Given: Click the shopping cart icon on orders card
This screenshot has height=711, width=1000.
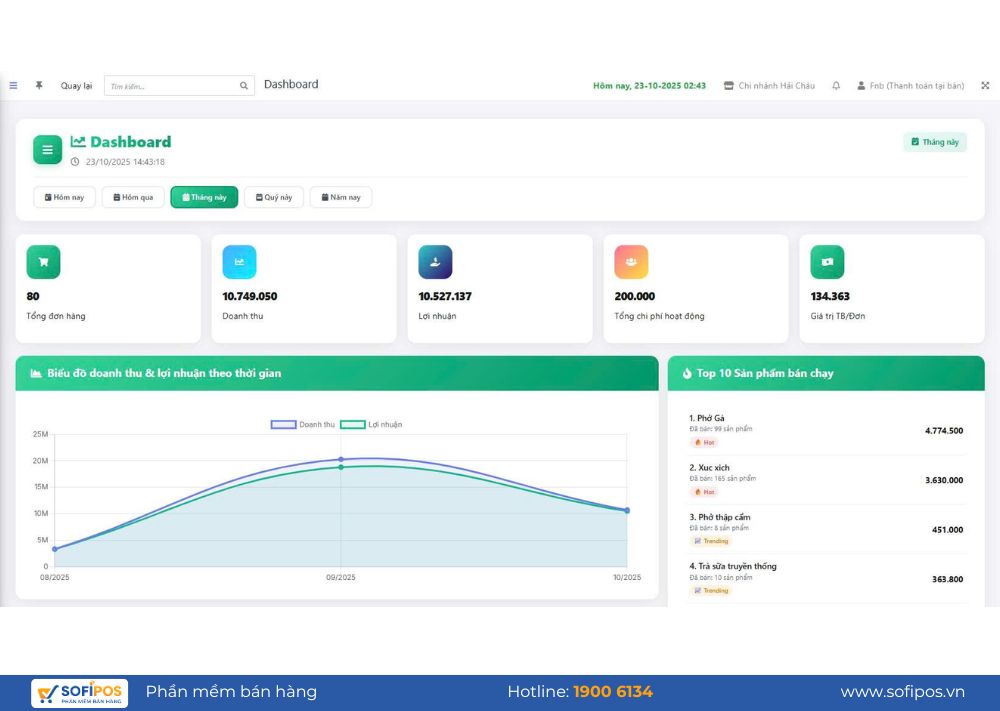Looking at the screenshot, I should pyautogui.click(x=43, y=262).
